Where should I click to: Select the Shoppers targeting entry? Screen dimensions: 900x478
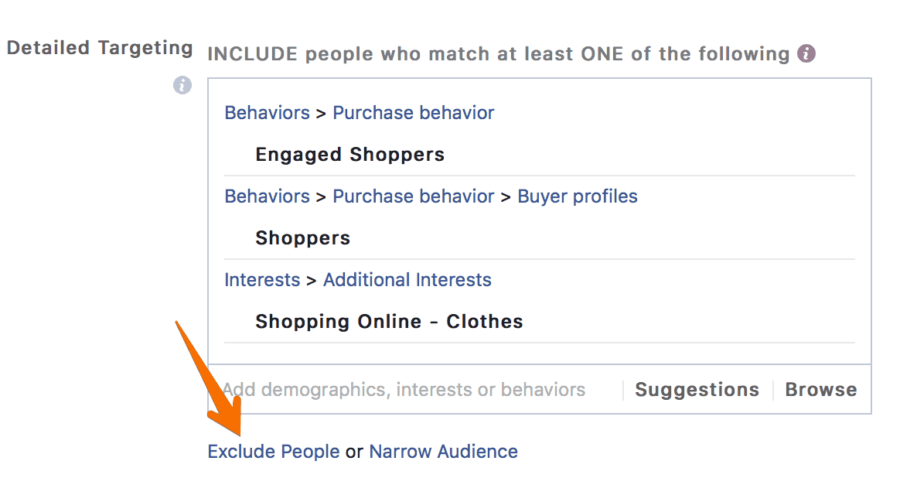(x=302, y=238)
